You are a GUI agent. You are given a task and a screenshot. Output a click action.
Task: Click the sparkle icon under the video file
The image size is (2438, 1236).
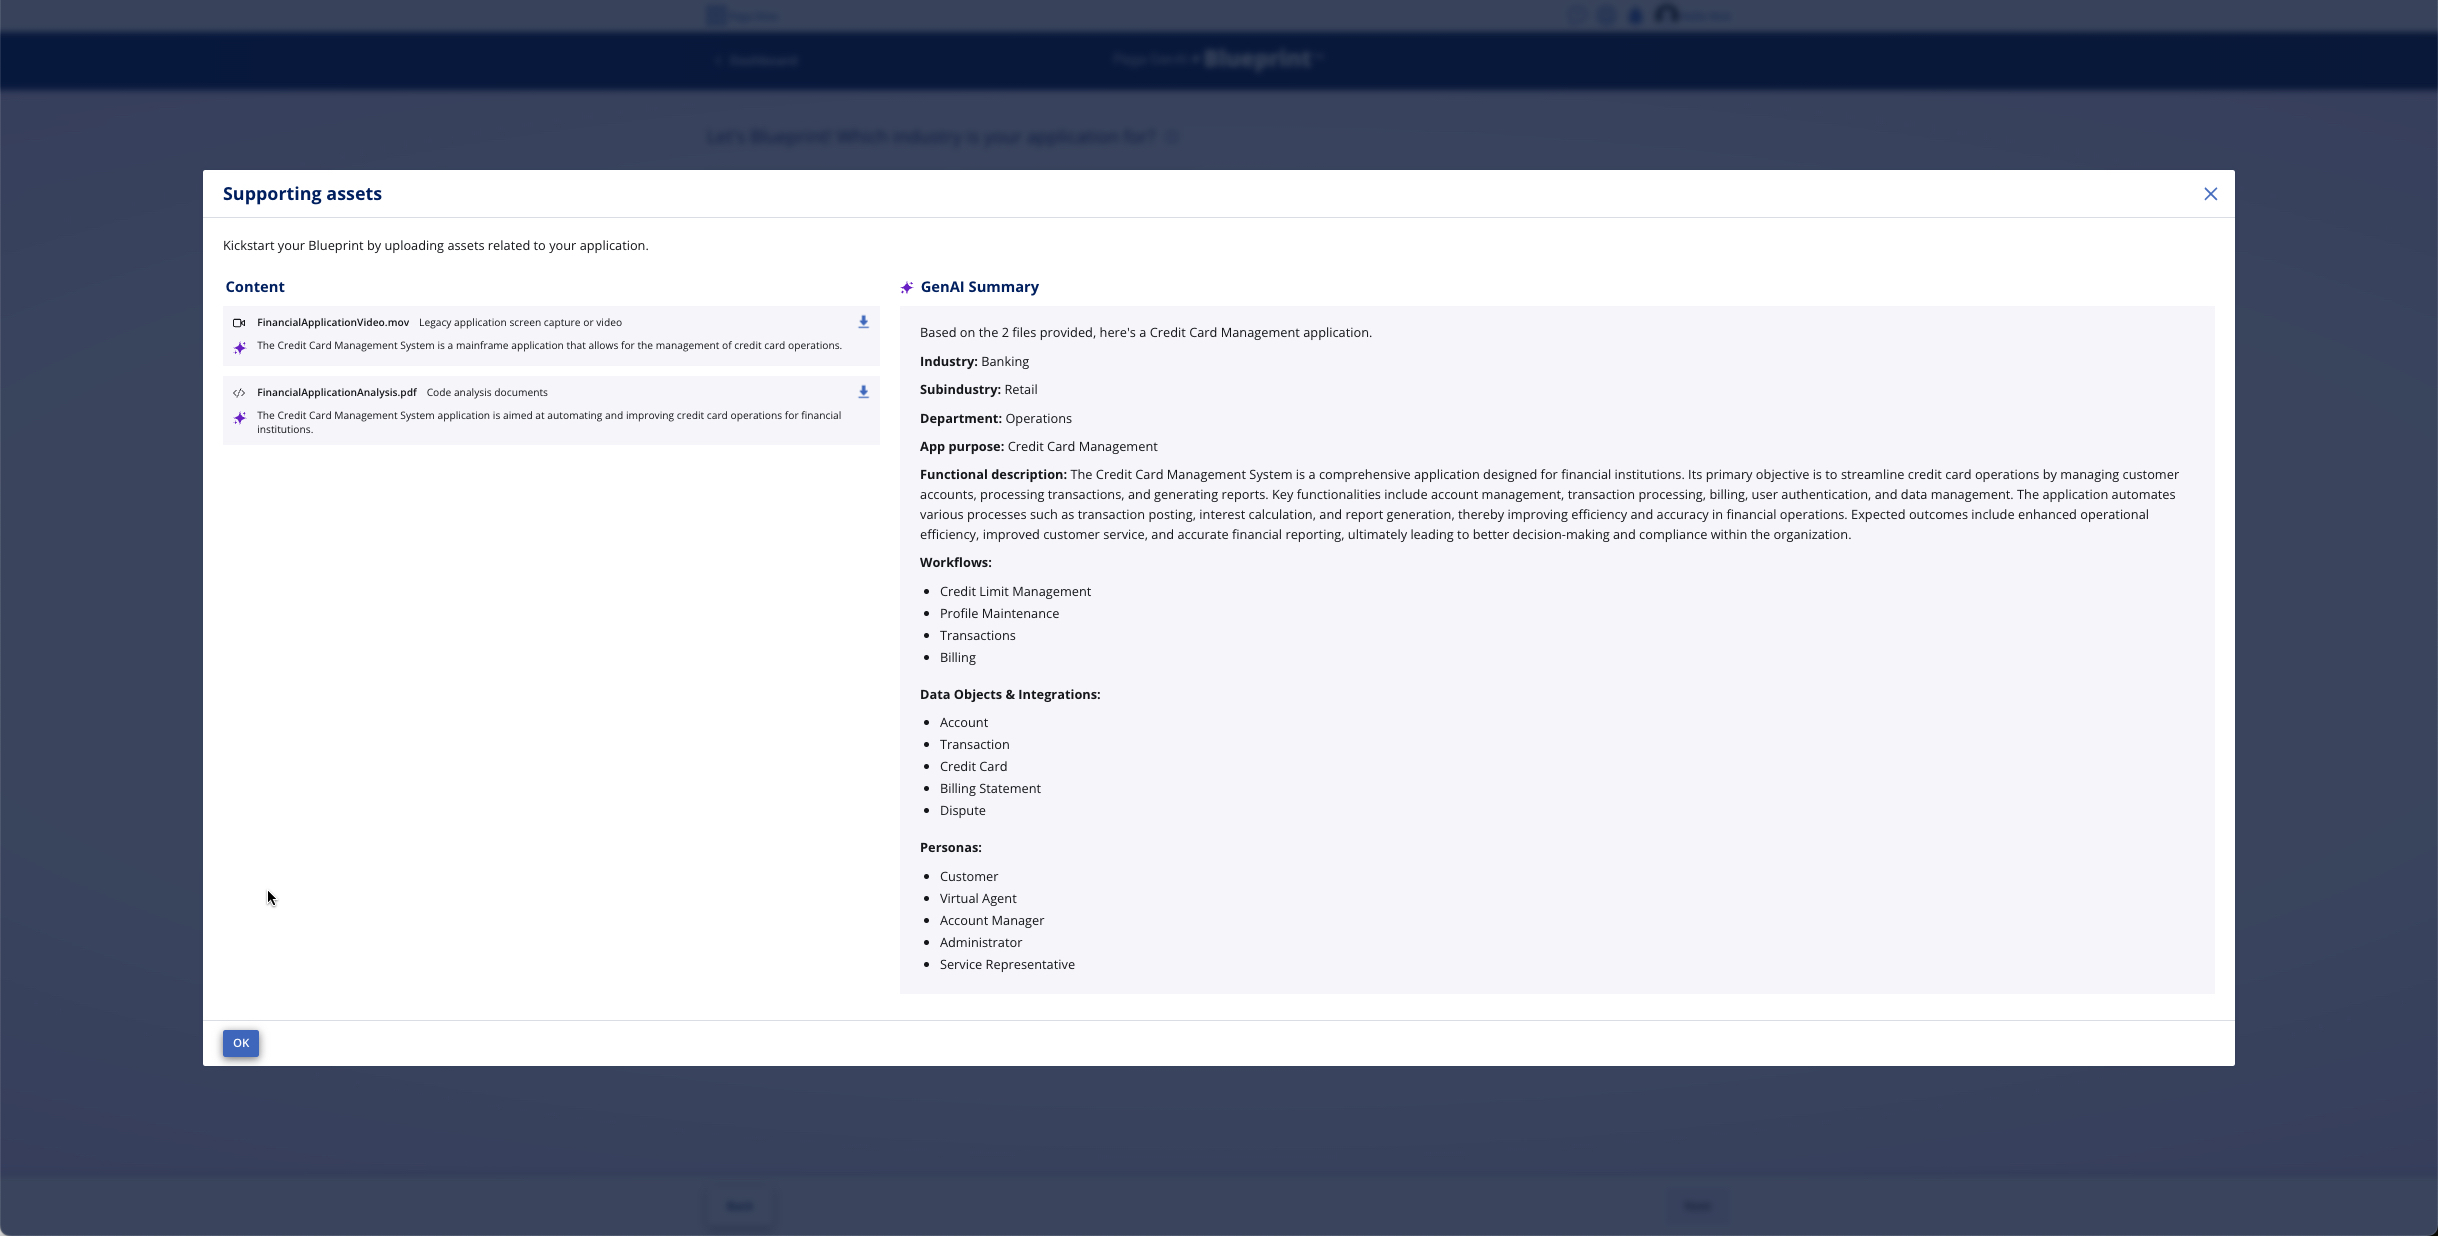tap(240, 348)
